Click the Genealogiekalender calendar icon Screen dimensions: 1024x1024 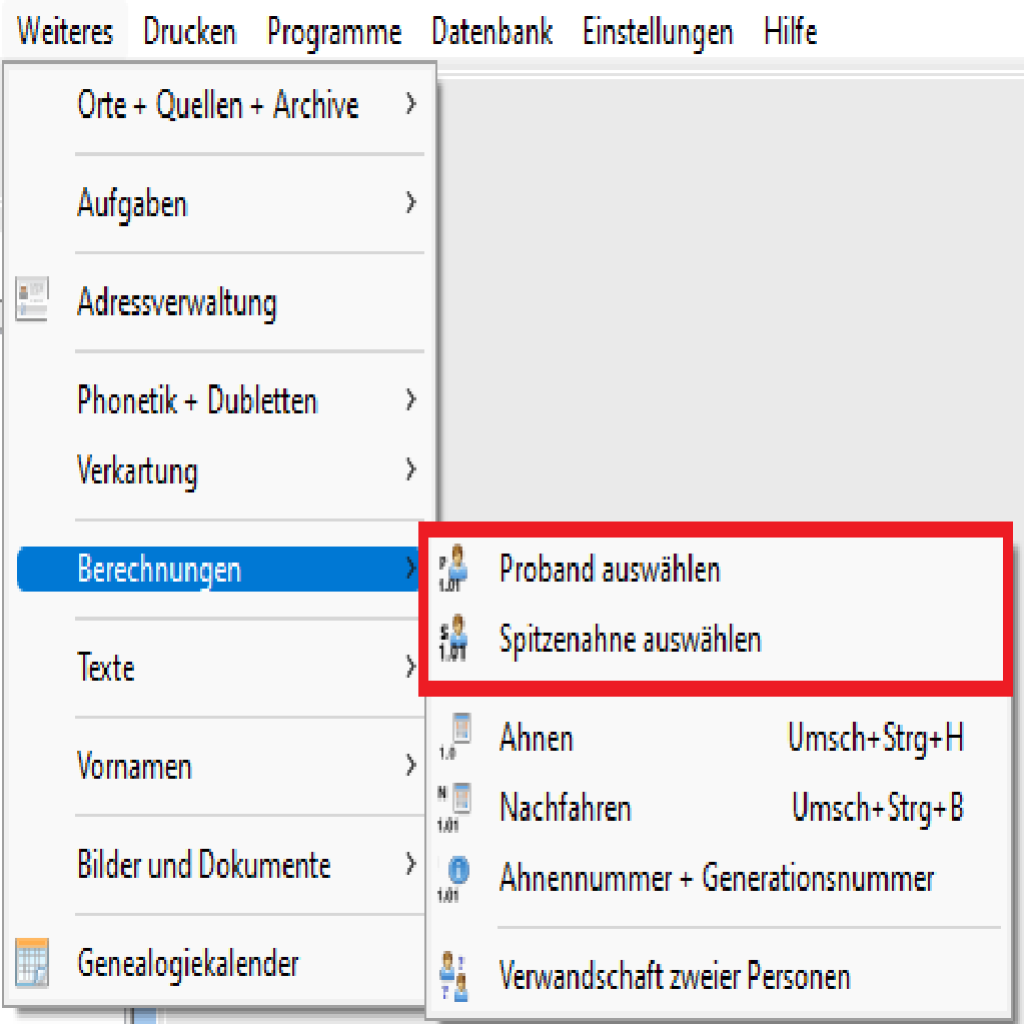[x=33, y=964]
